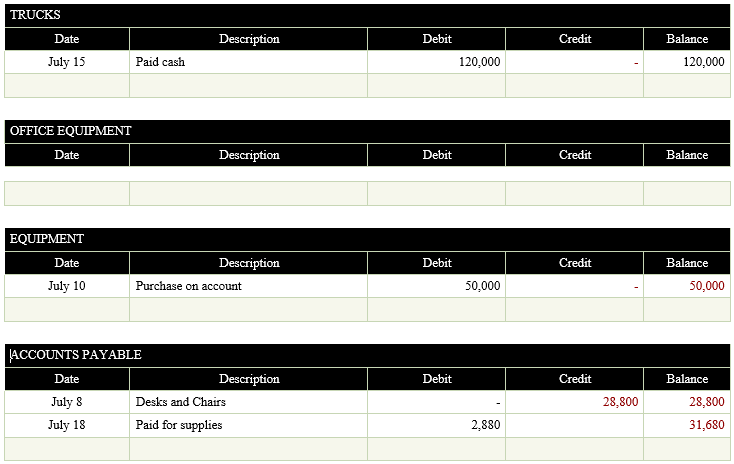Select the 31,680 balance cell
The height and width of the screenshot is (464, 734).
(706, 425)
